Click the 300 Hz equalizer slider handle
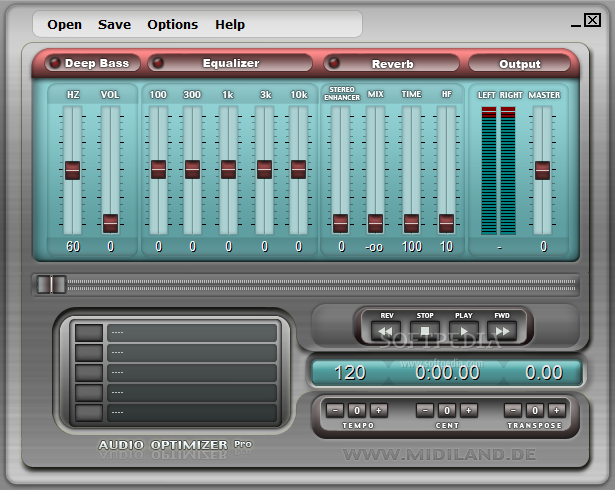Image resolution: width=615 pixels, height=490 pixels. (x=192, y=169)
